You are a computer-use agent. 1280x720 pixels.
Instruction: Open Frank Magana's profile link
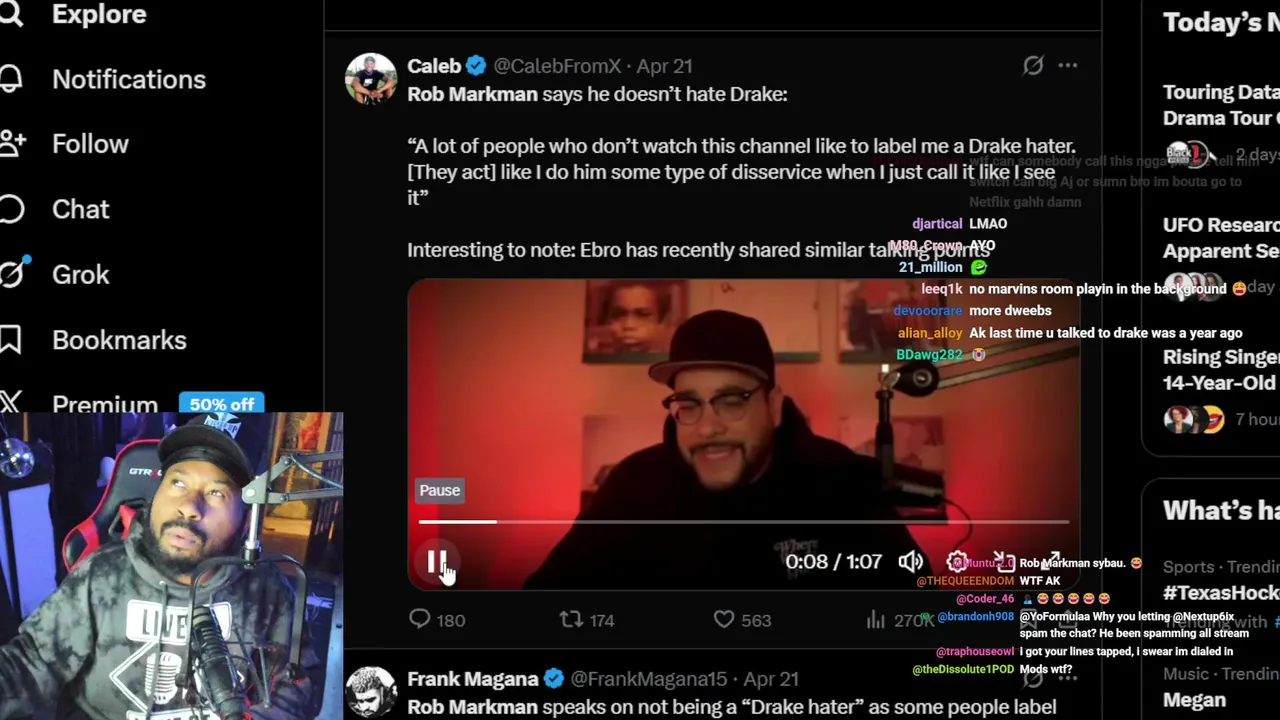coord(472,679)
